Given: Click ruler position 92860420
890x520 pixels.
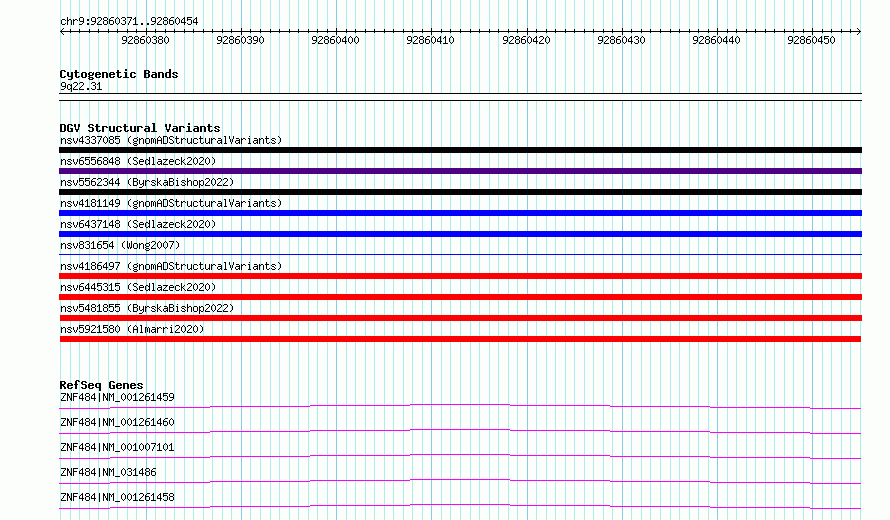Looking at the screenshot, I should (x=526, y=40).
